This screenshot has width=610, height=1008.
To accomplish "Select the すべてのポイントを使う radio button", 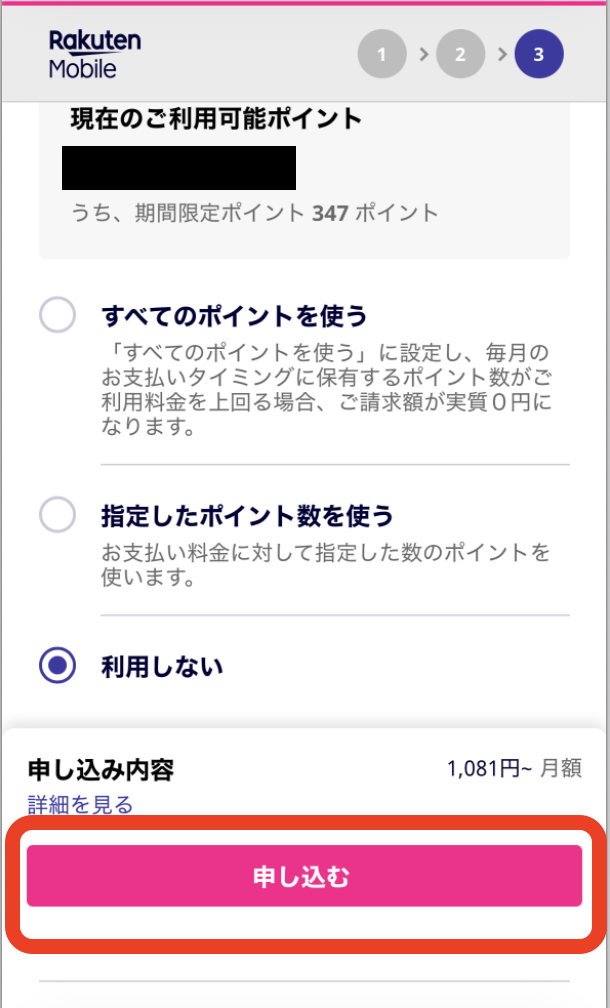I will click(x=57, y=316).
